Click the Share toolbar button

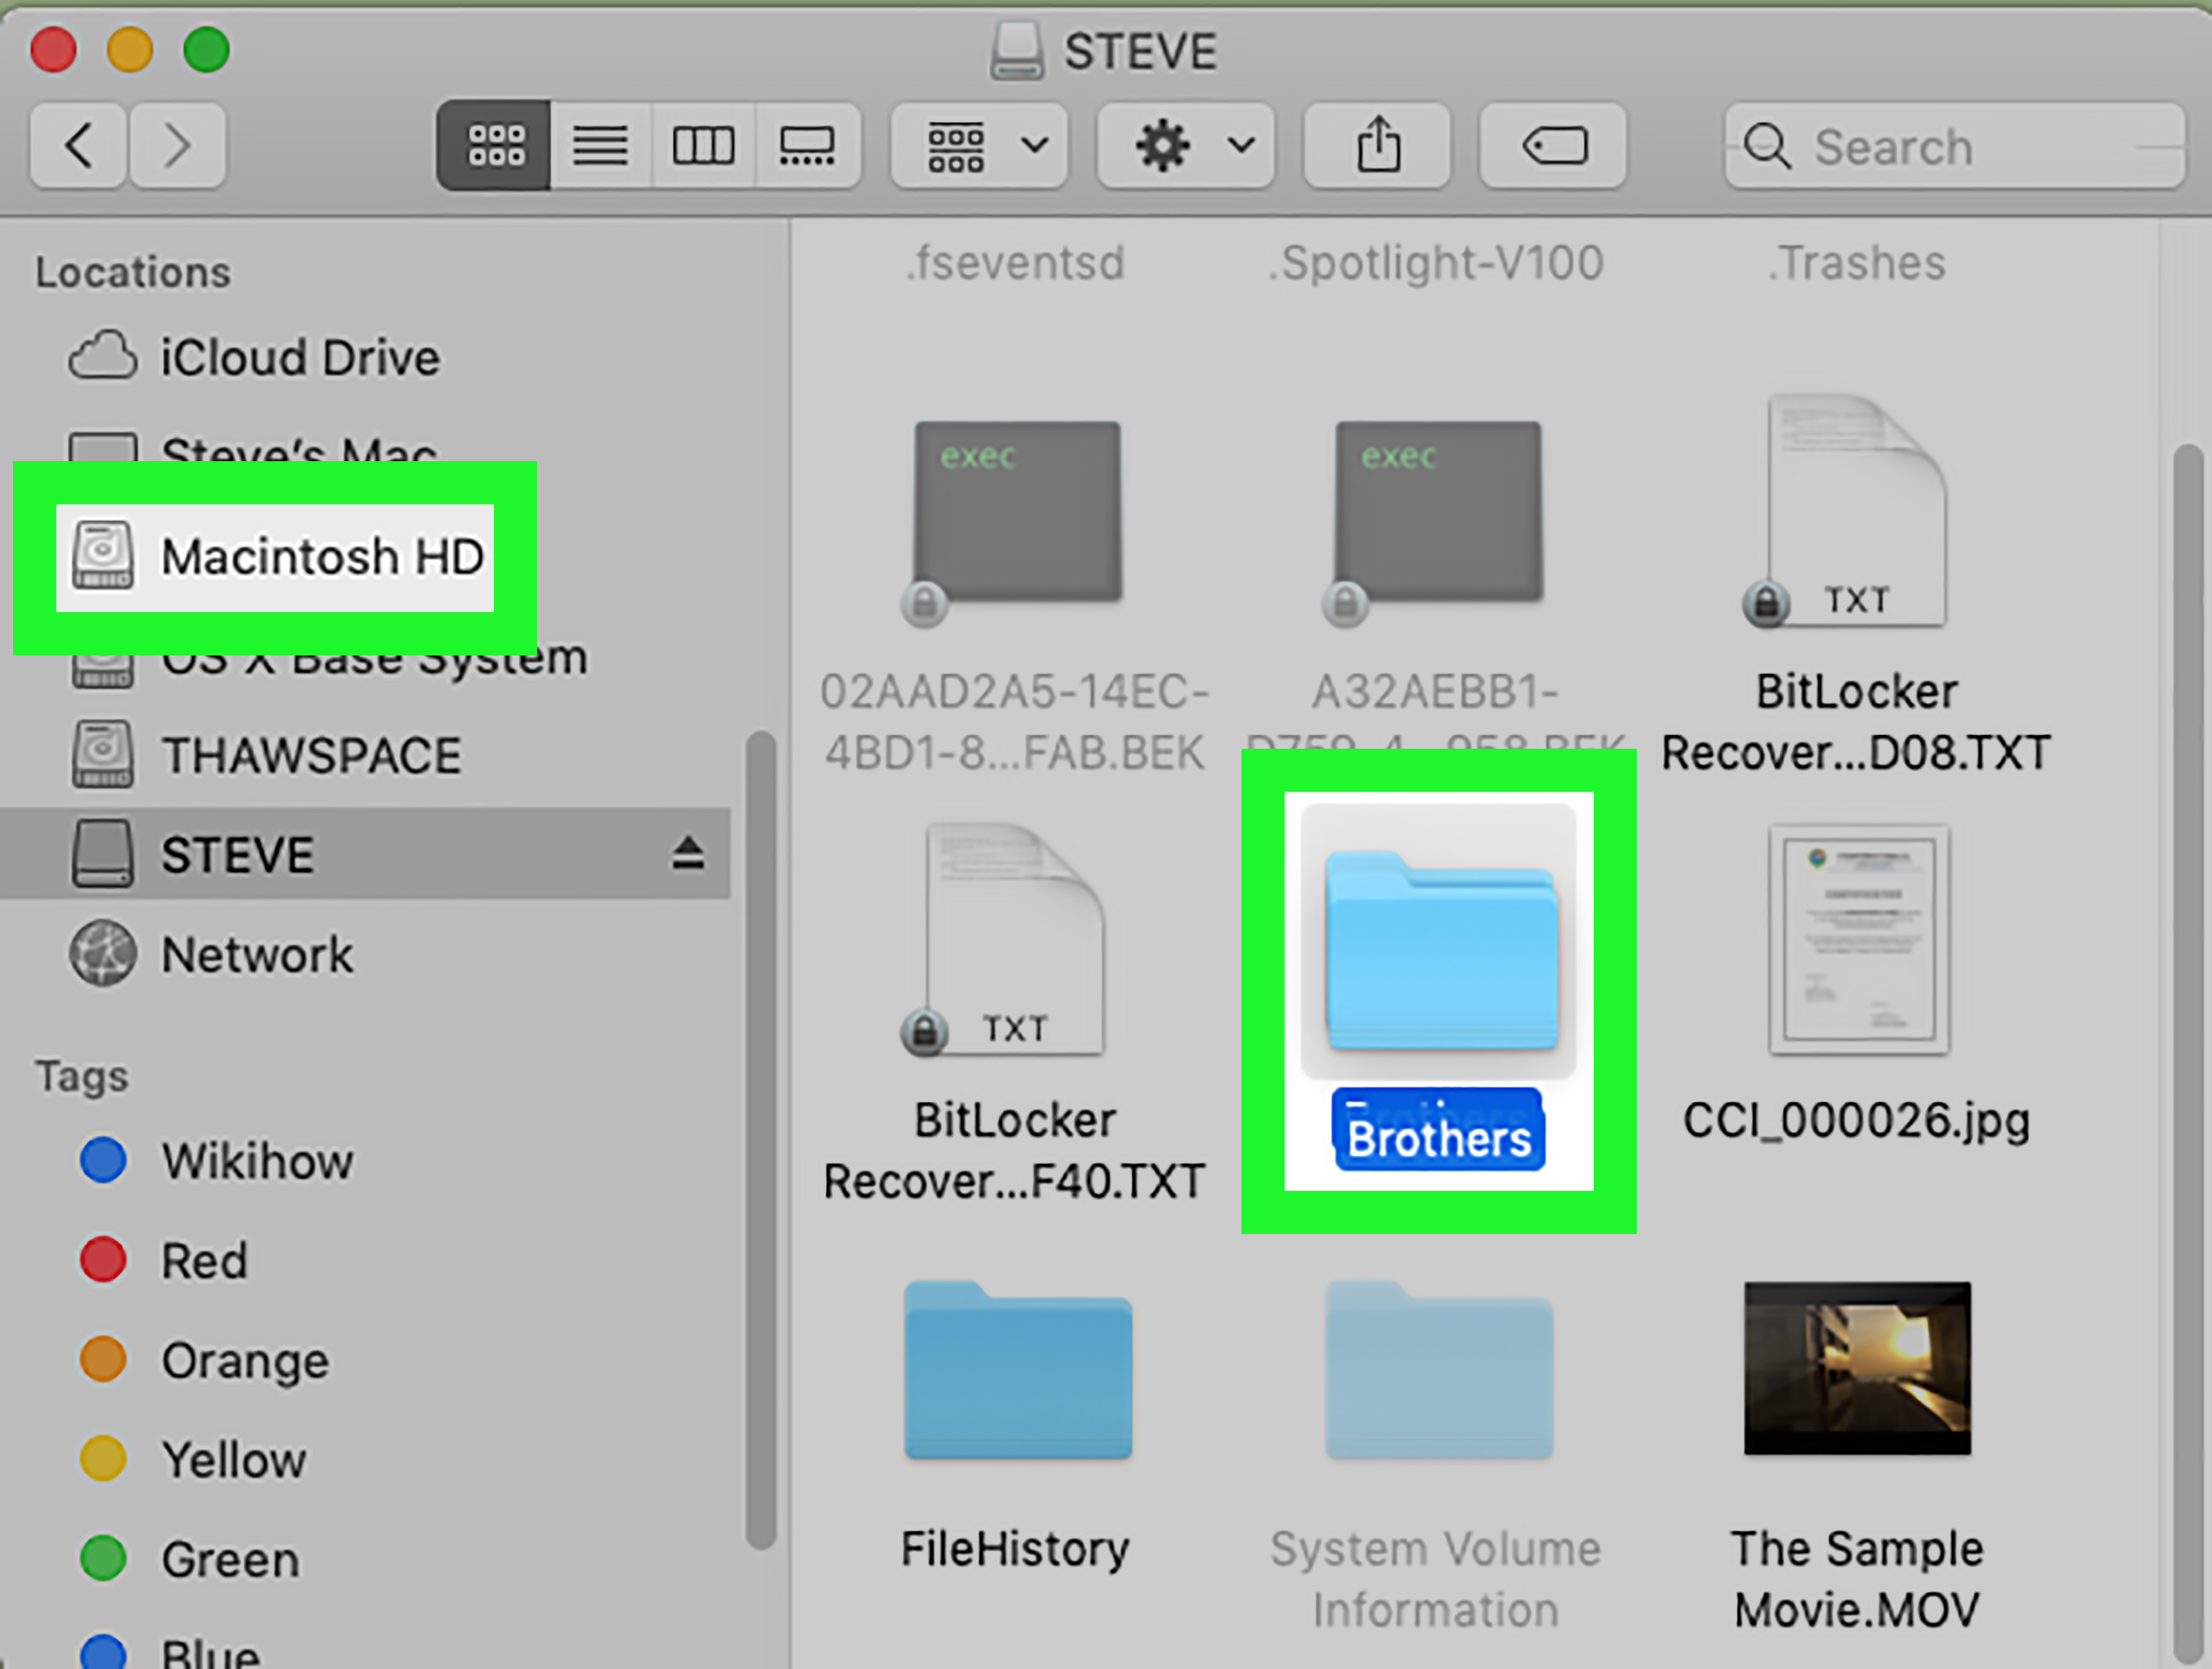(x=1377, y=146)
